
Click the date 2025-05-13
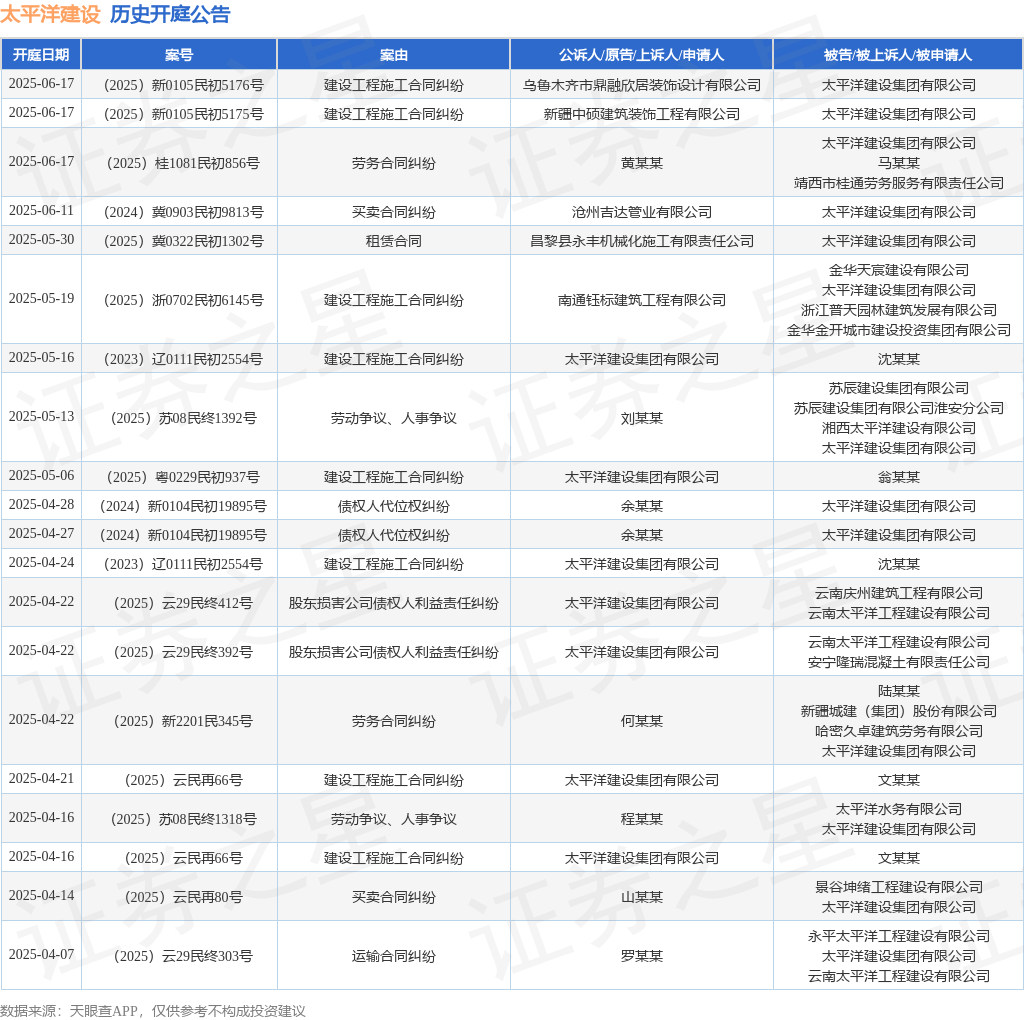[41, 416]
